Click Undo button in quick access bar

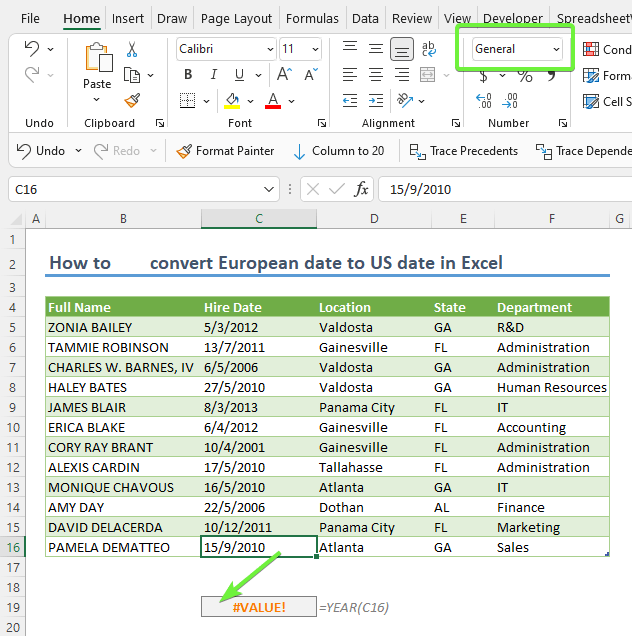pos(41,151)
